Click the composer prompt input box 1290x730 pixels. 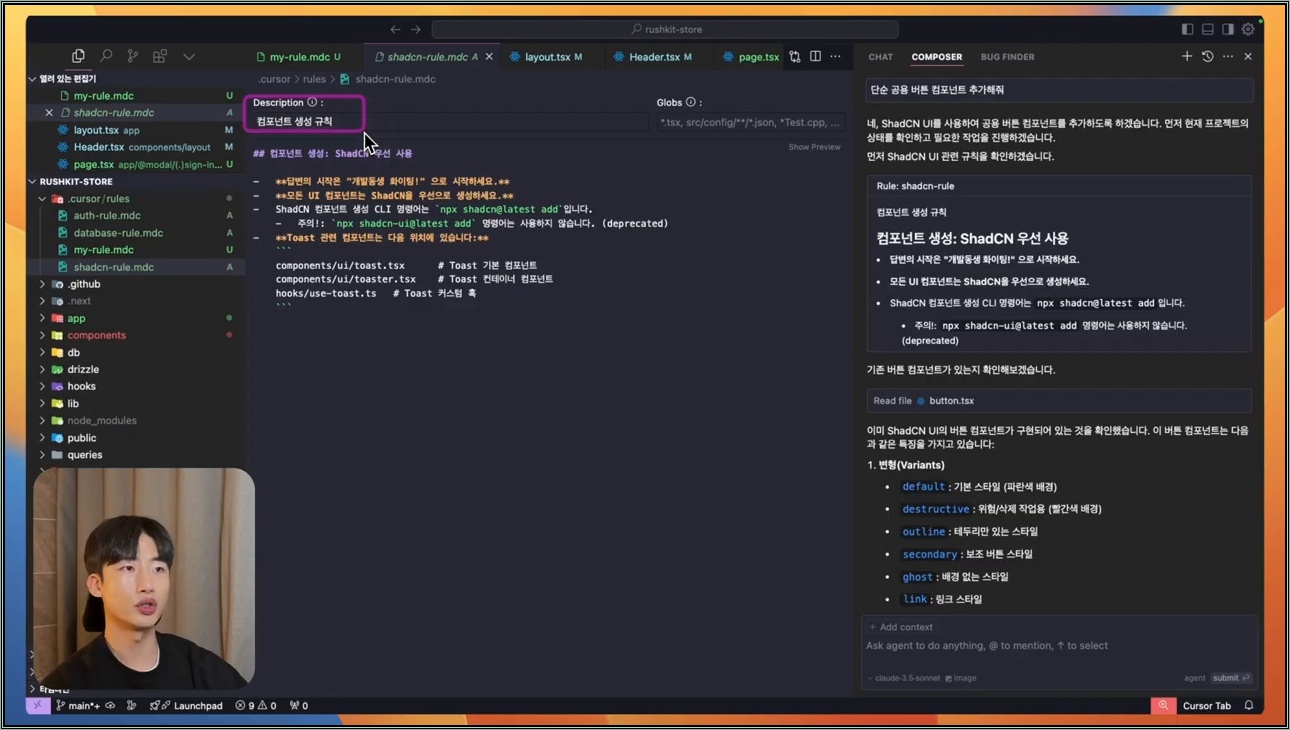tap(1058, 646)
